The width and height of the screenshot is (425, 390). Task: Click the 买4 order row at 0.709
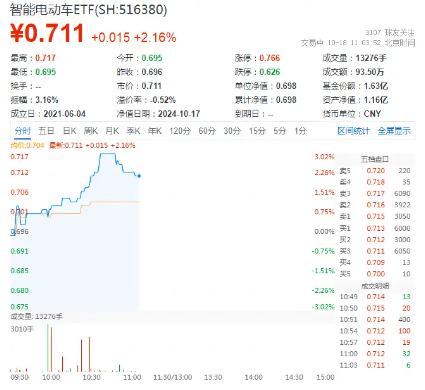click(x=375, y=262)
